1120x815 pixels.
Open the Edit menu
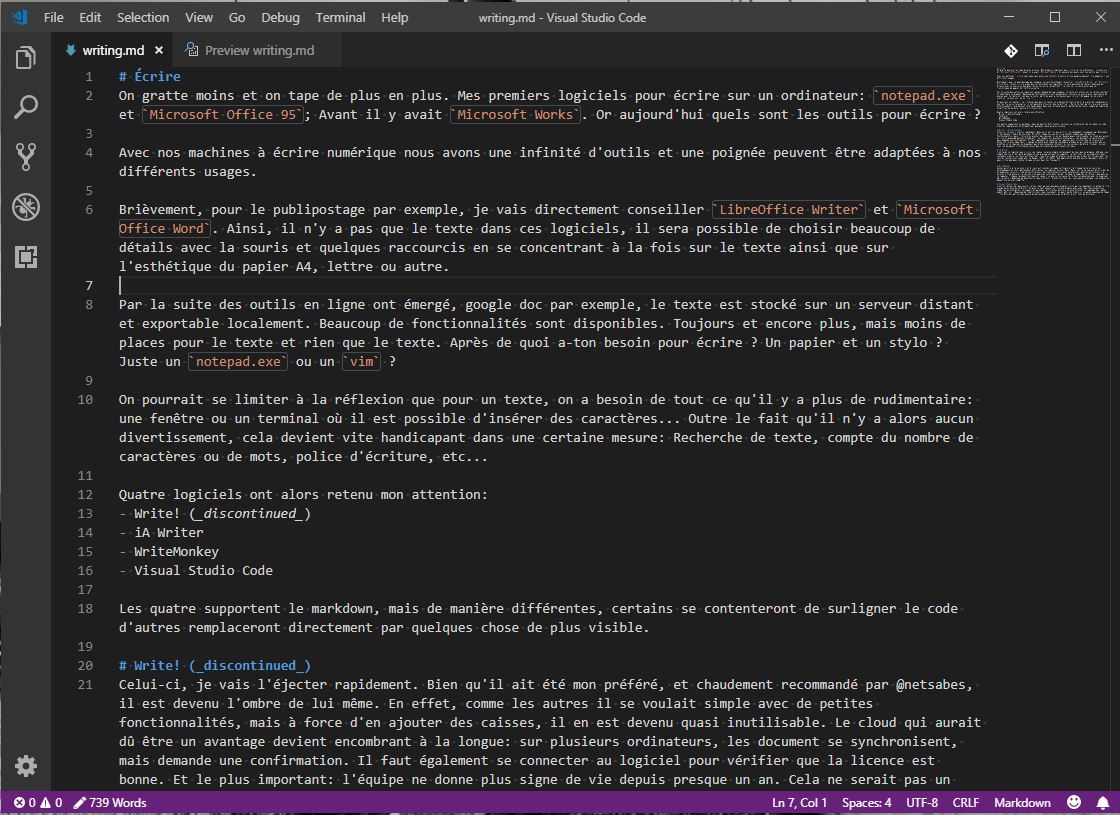[x=90, y=17]
